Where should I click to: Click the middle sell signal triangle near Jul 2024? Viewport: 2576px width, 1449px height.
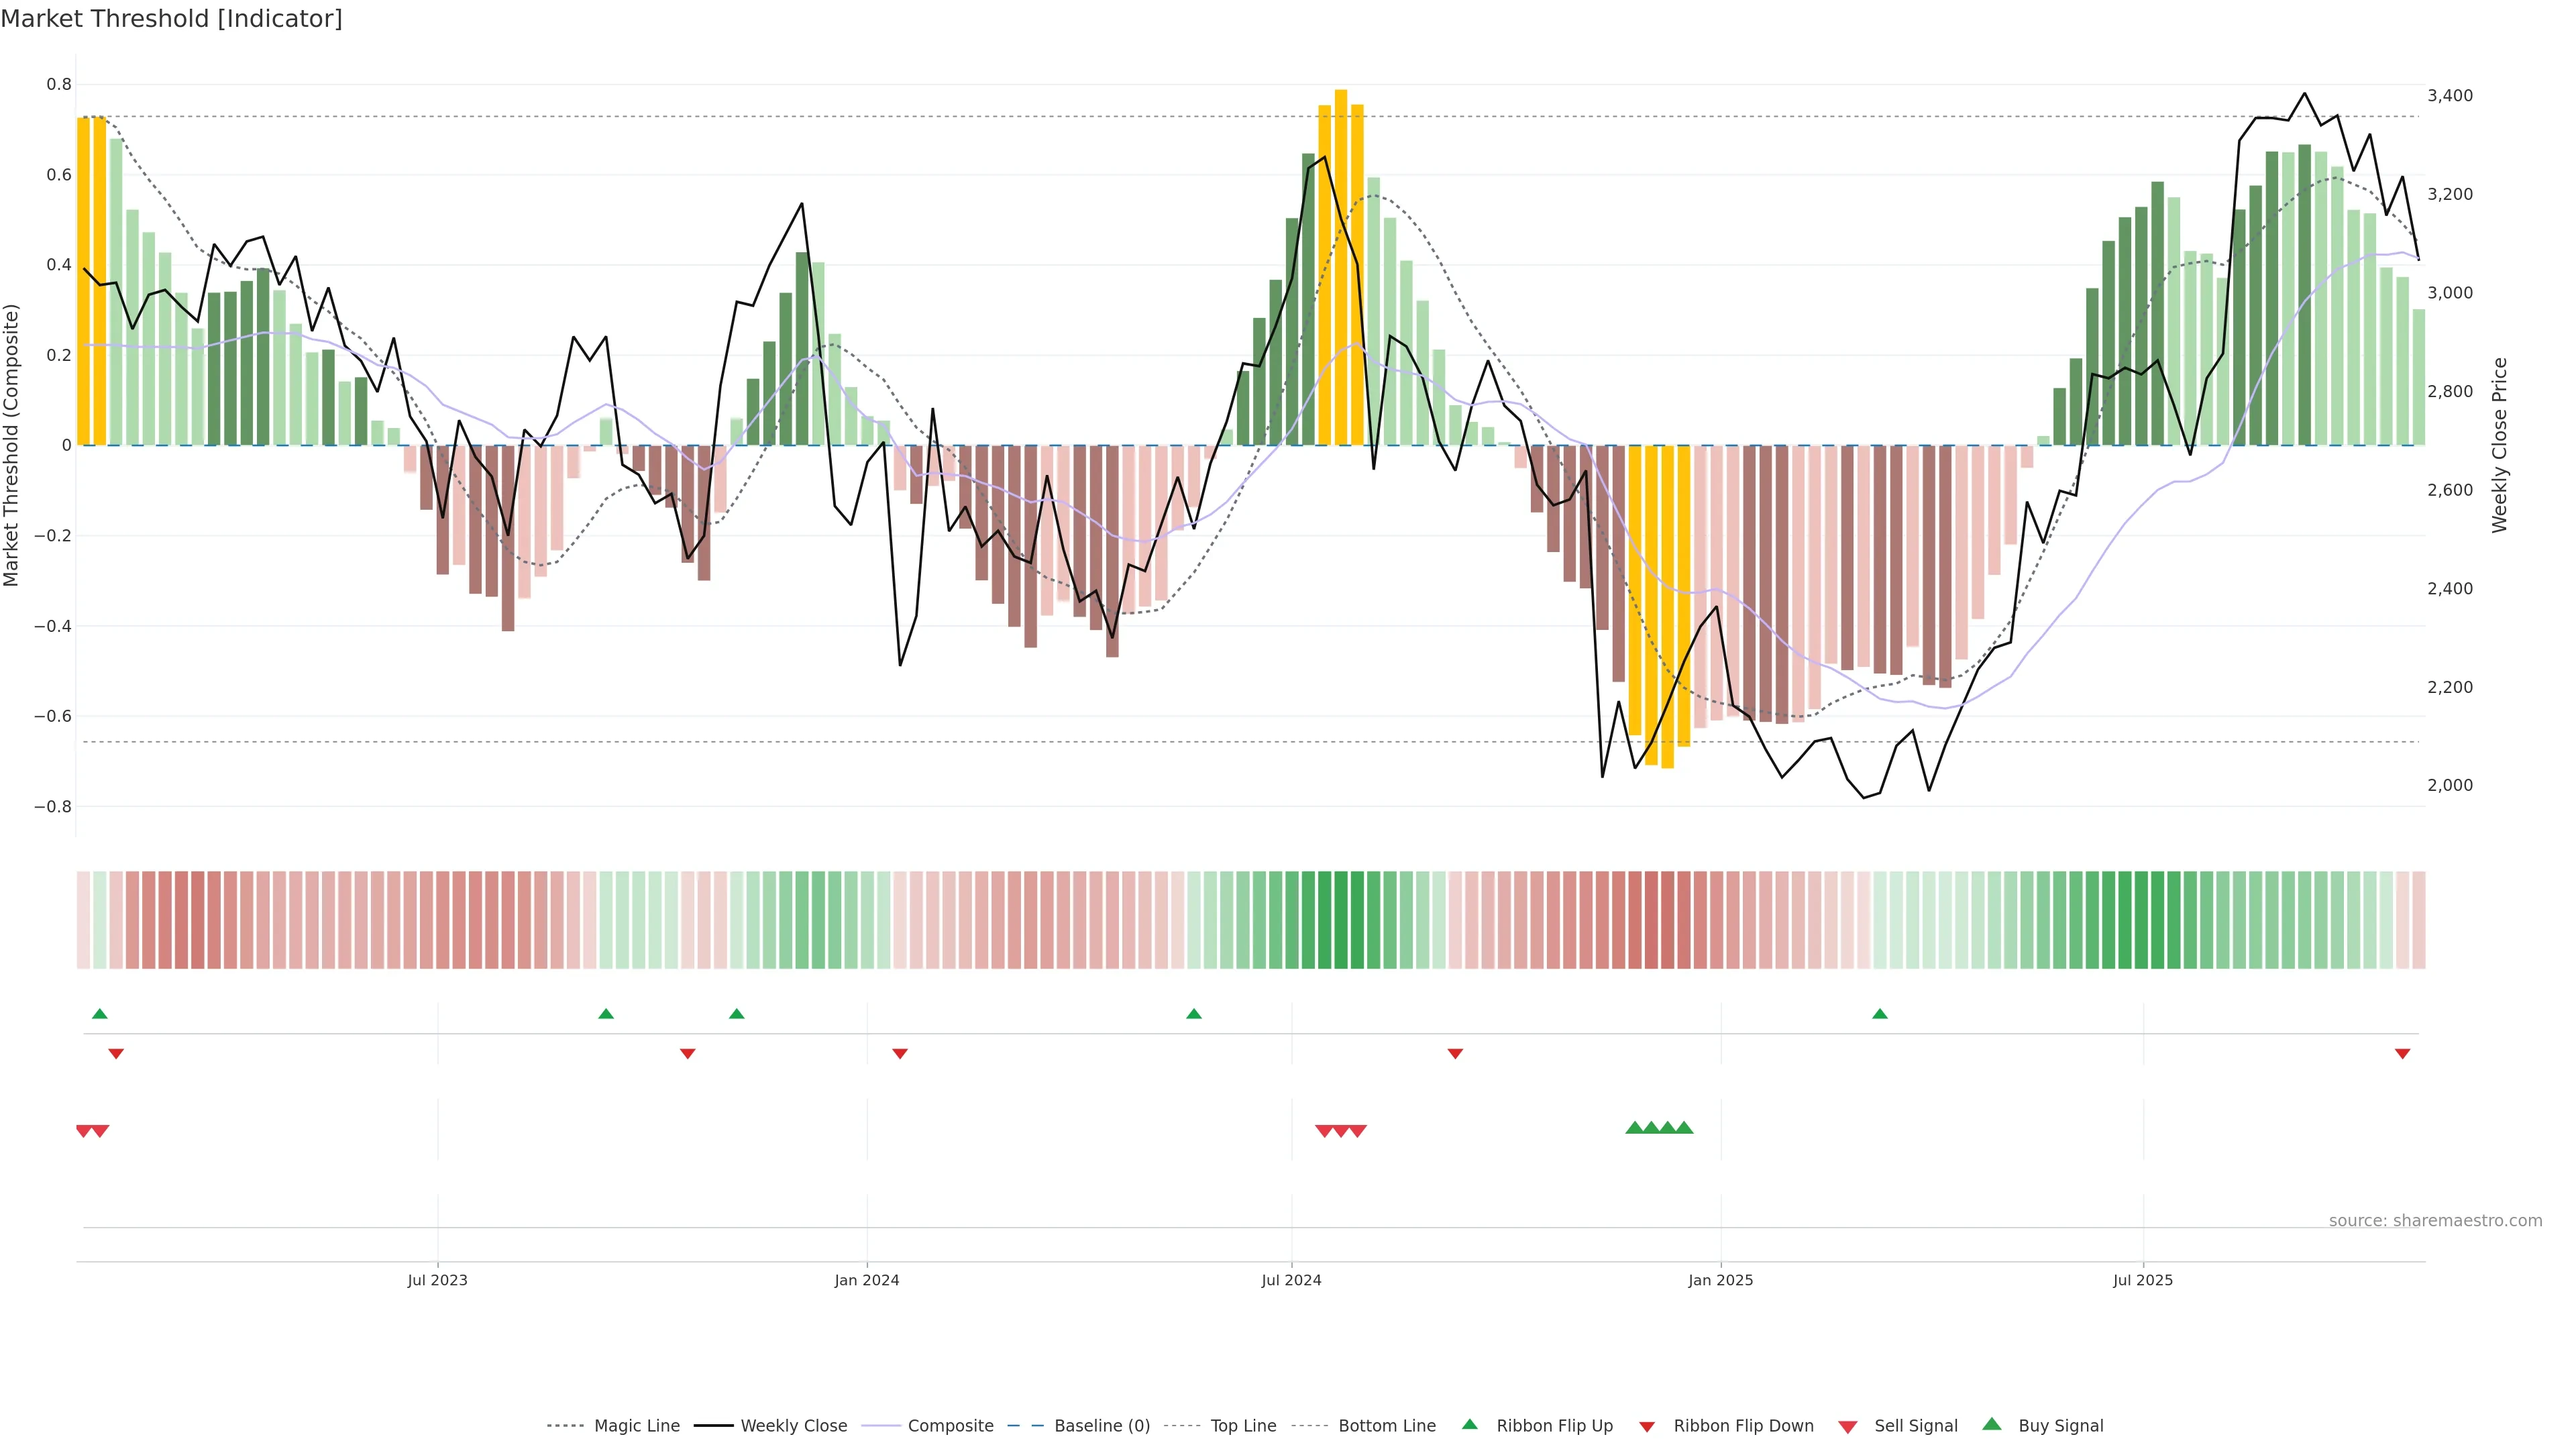[1341, 1131]
